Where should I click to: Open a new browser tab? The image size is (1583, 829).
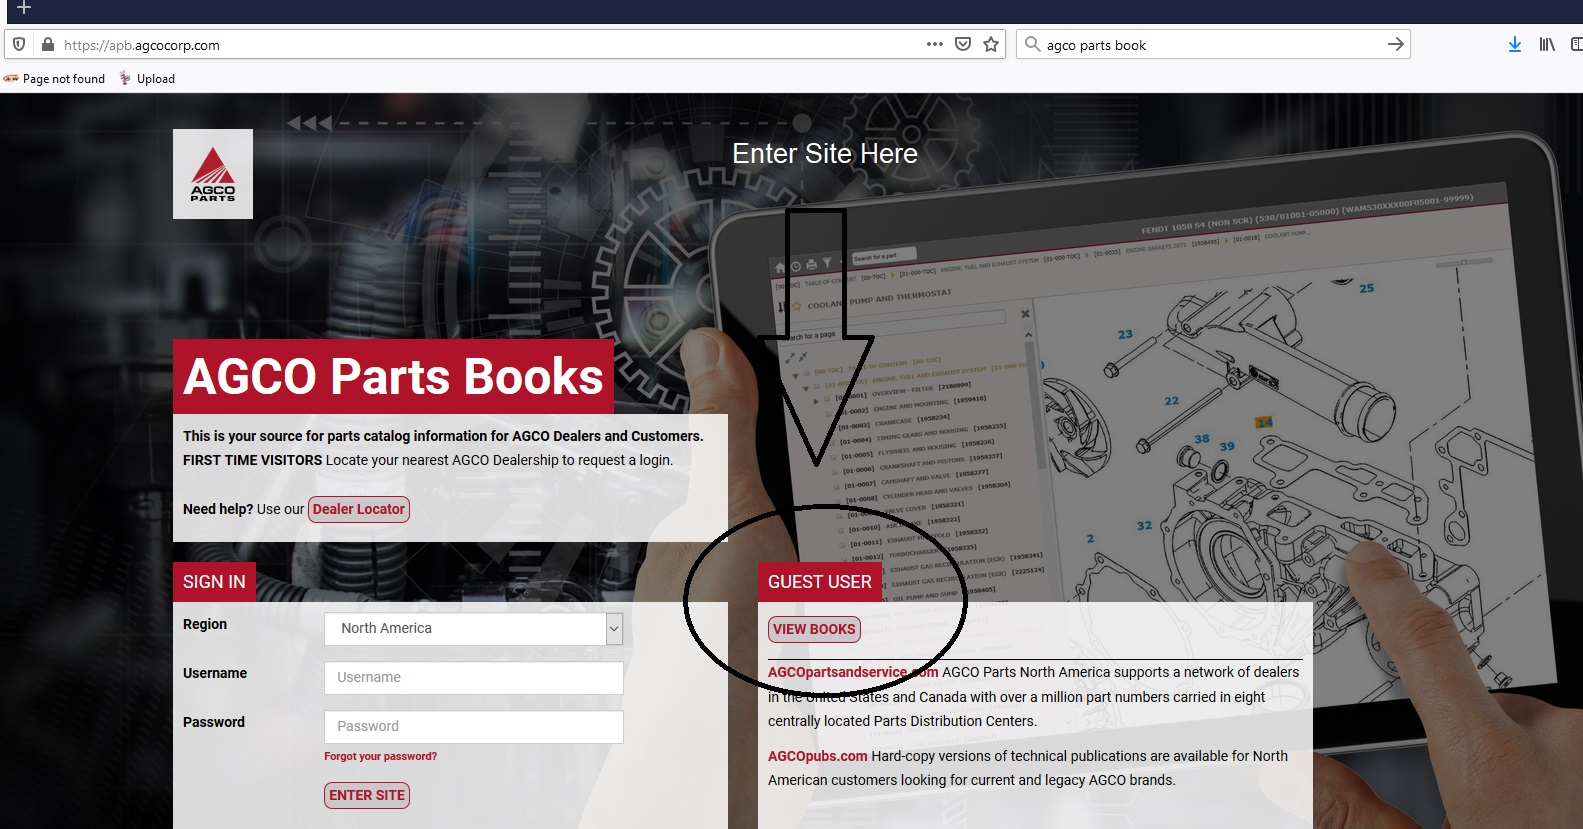click(x=24, y=8)
